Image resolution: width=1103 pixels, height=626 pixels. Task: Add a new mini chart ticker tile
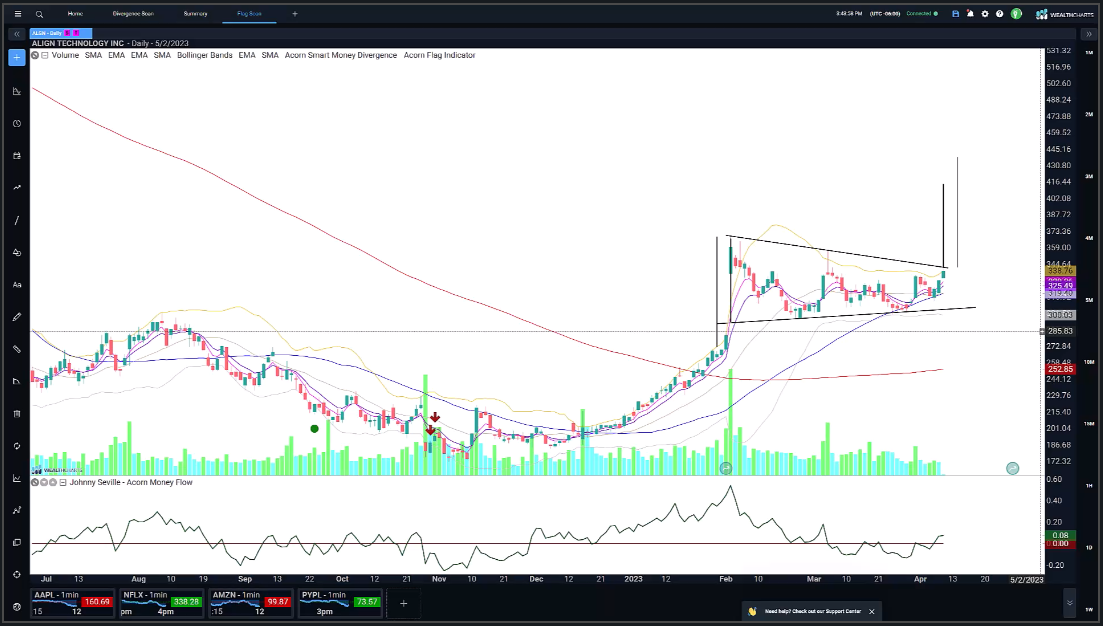(403, 603)
